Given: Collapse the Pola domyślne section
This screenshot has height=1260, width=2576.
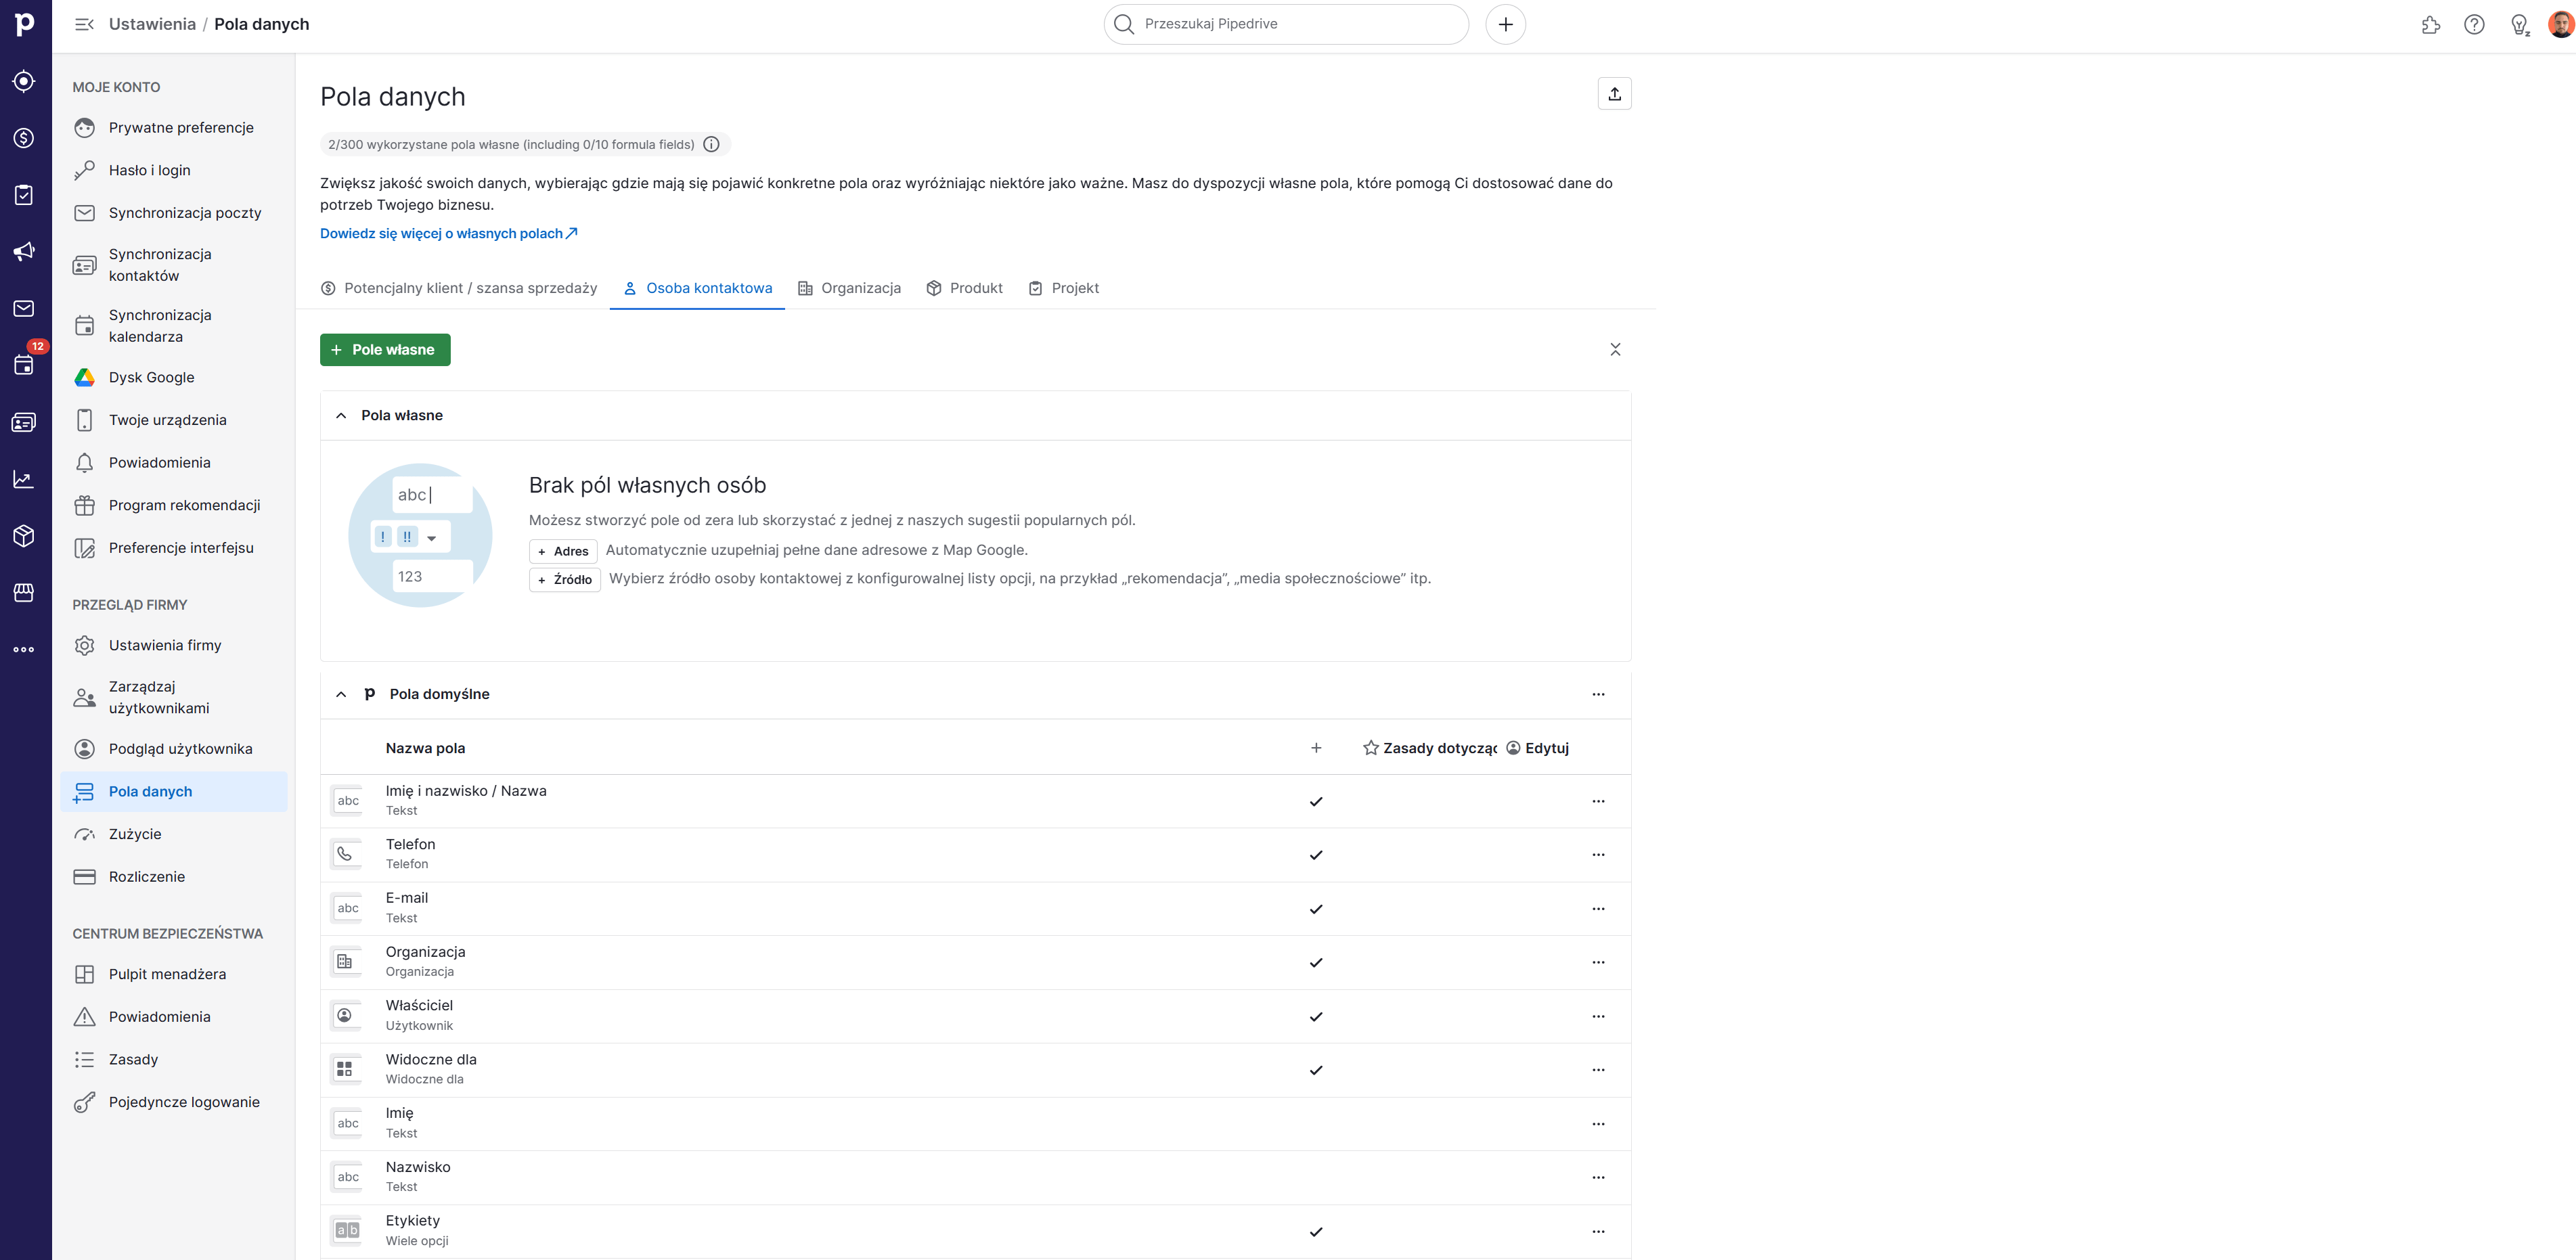Looking at the screenshot, I should [x=341, y=694].
